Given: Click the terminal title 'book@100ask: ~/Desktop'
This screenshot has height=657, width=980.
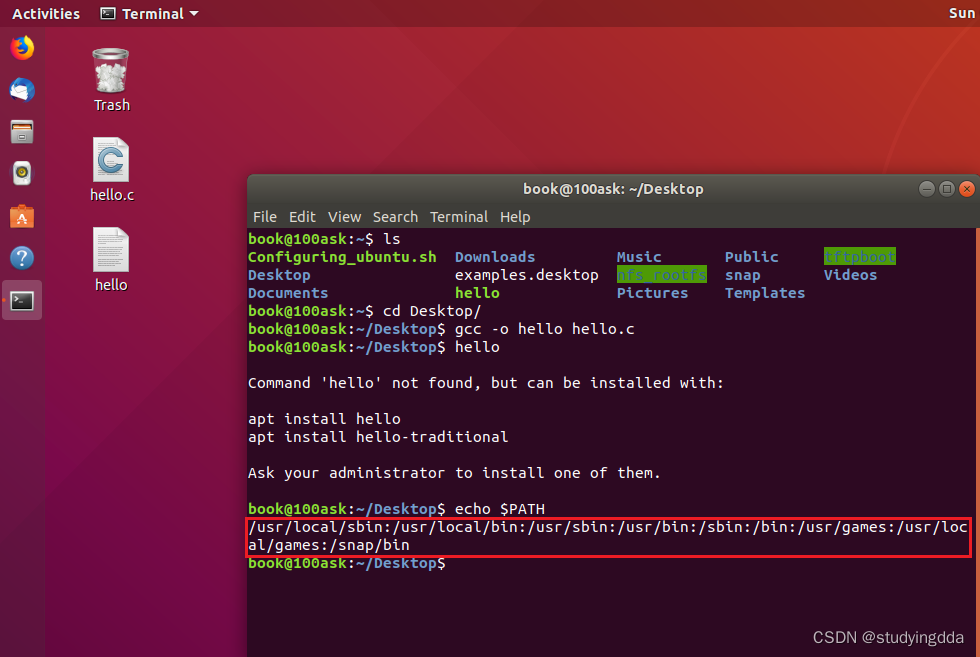Looking at the screenshot, I should click(x=613, y=189).
